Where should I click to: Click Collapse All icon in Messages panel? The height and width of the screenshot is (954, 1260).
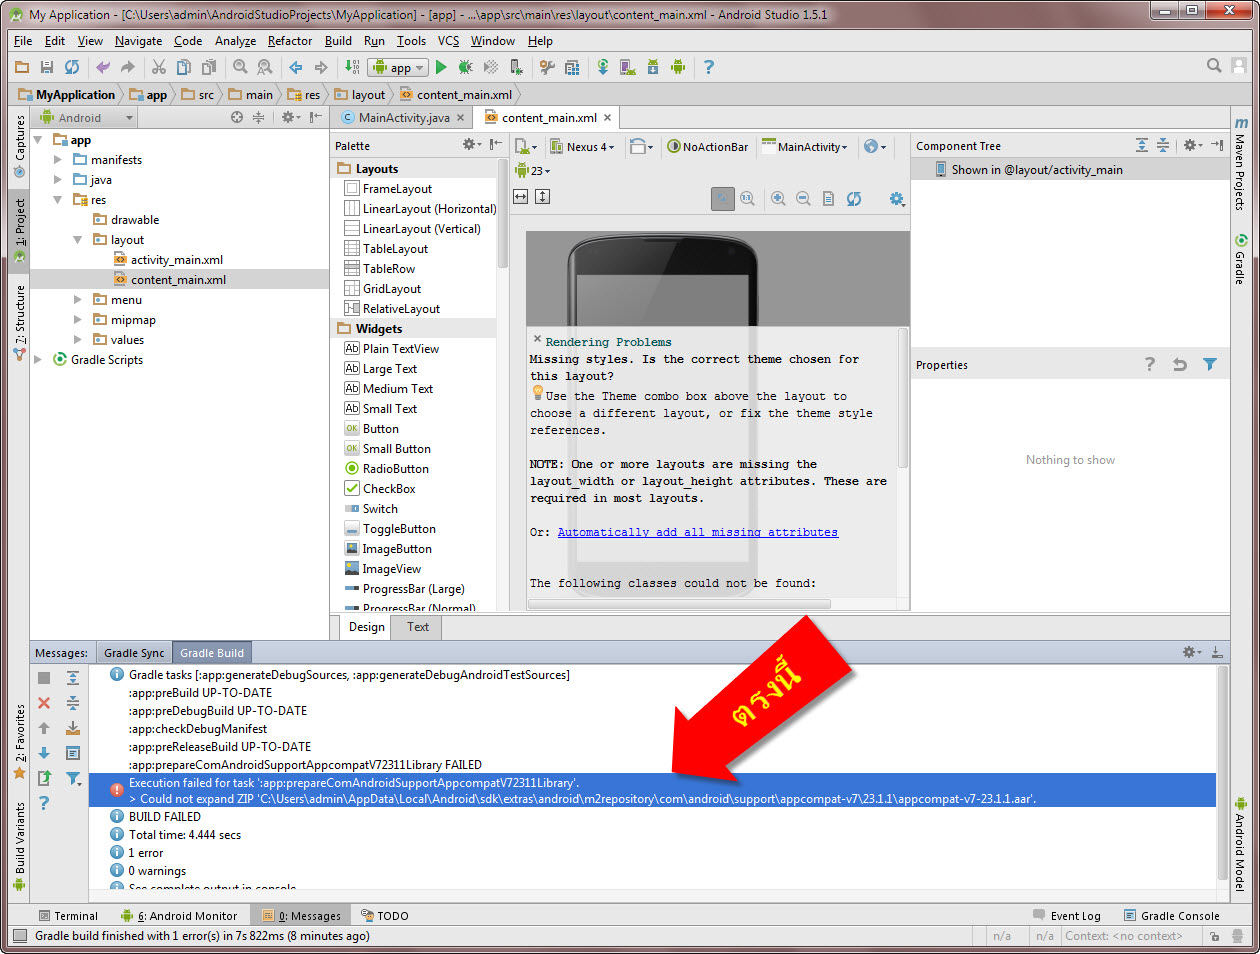pyautogui.click(x=73, y=703)
